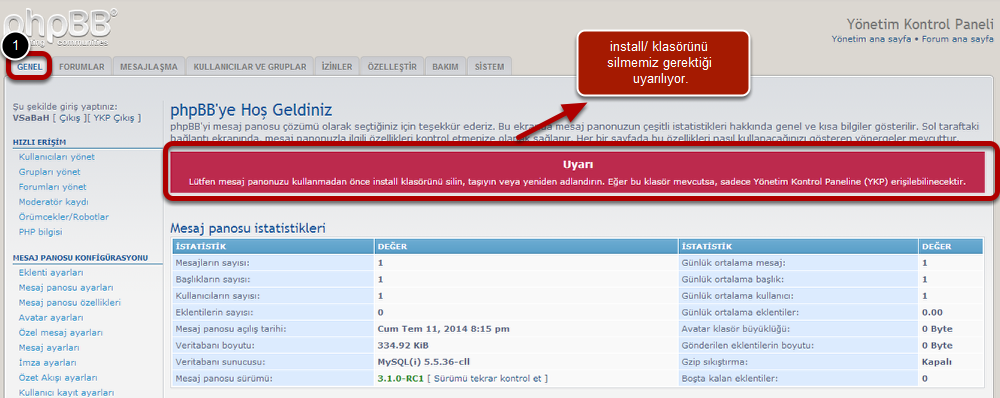Click the 0.00 average attachments value
The height and width of the screenshot is (398, 1000).
click(x=932, y=313)
